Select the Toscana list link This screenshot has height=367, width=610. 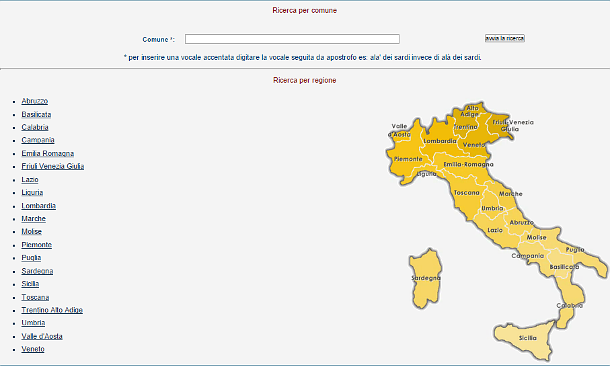pyautogui.click(x=35, y=297)
